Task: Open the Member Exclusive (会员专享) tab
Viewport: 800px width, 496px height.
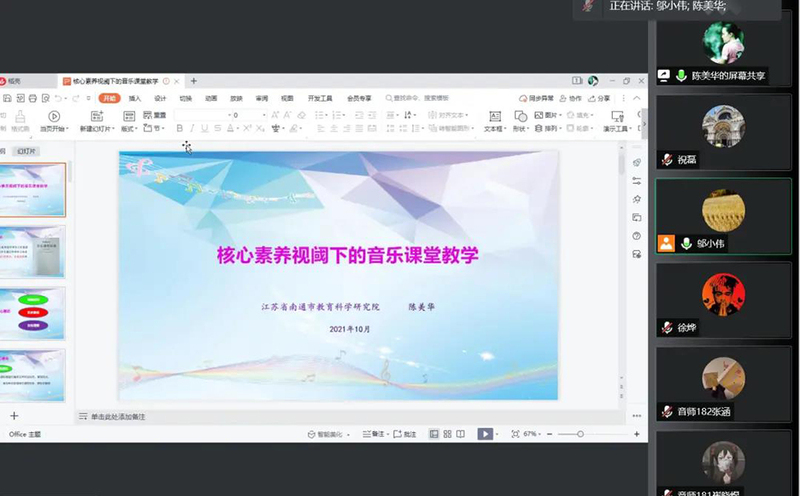Action: [x=359, y=98]
